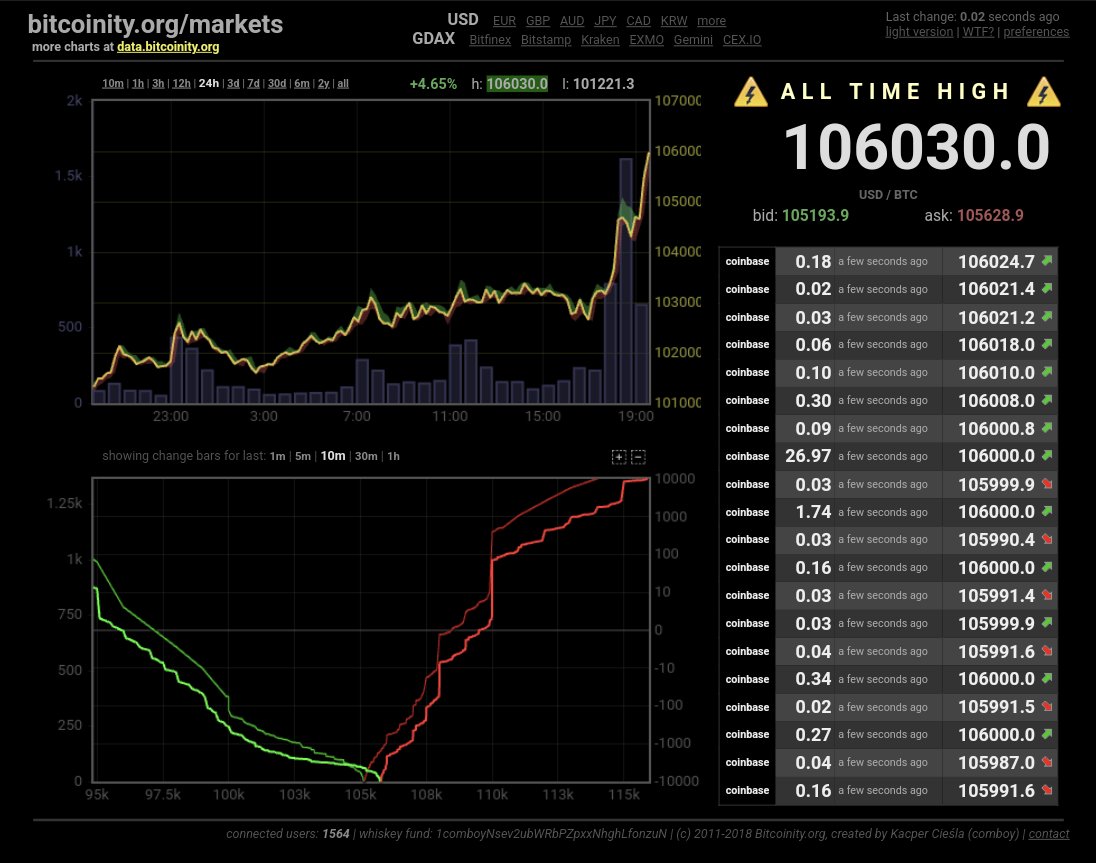Switch exchange to Bitstamp
The height and width of the screenshot is (863, 1096).
click(546, 40)
